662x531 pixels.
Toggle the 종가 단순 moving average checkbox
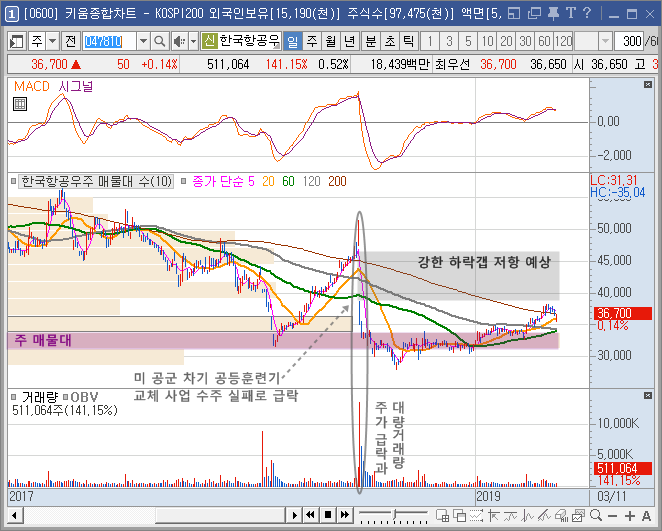(183, 182)
